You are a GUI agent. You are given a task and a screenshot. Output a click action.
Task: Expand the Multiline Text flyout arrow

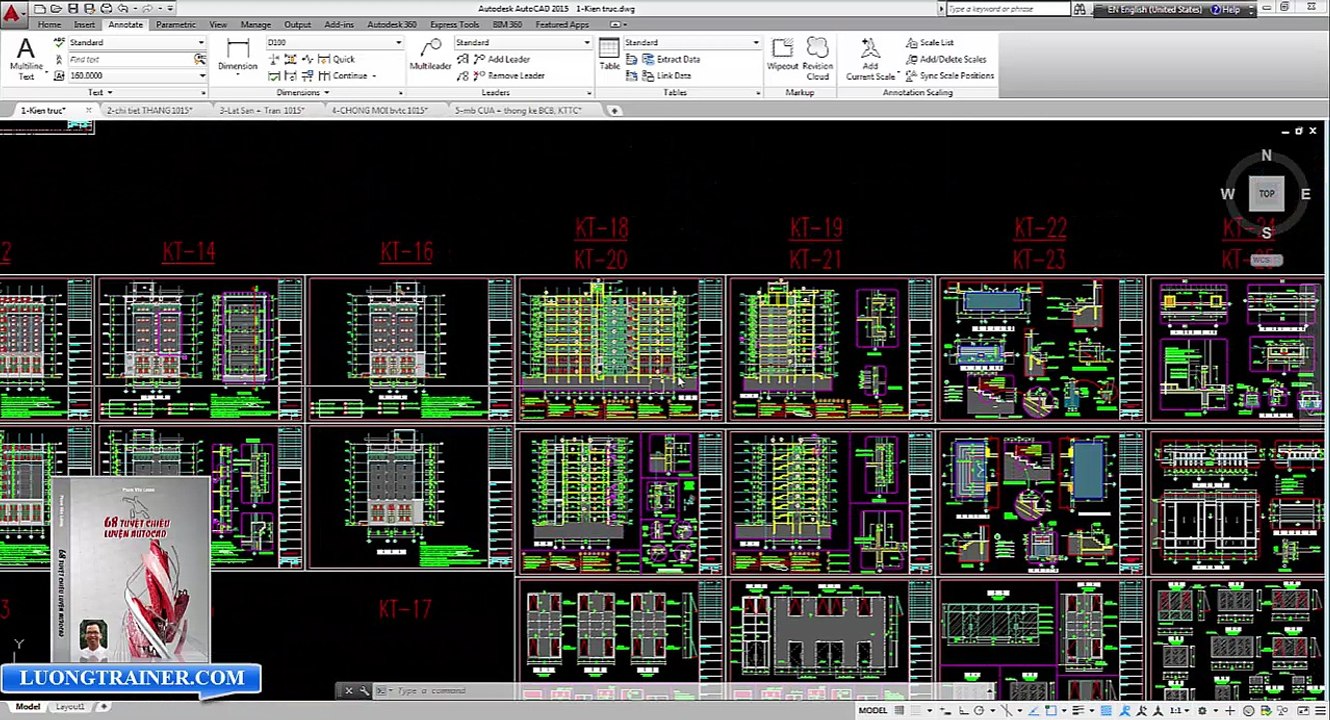coord(46,72)
